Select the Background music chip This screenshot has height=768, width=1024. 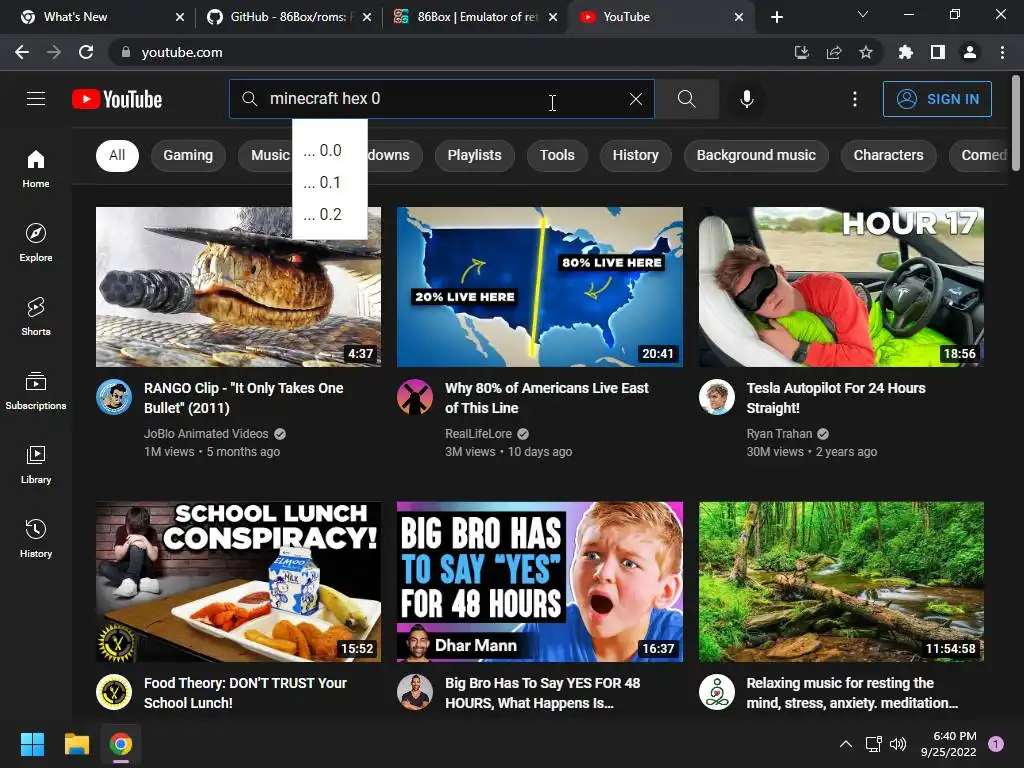point(756,155)
